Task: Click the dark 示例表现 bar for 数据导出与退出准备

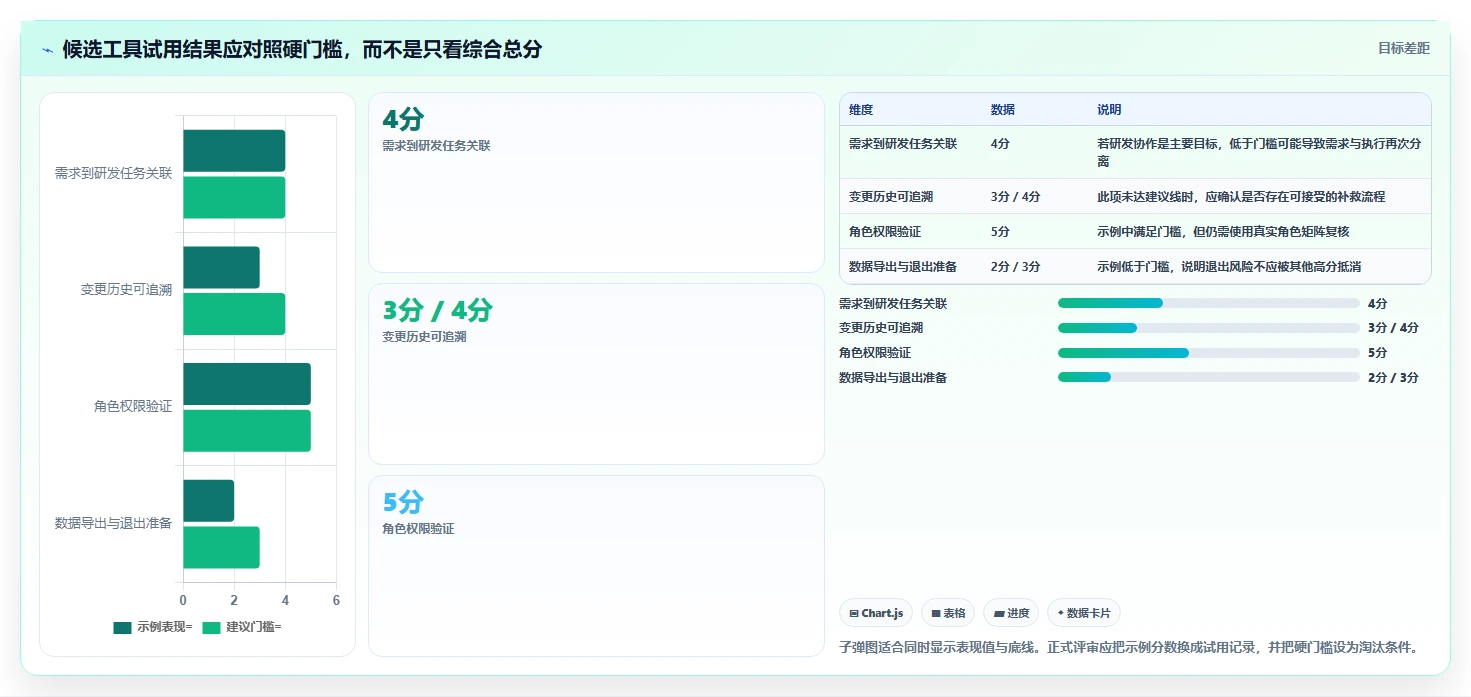Action: pos(208,500)
